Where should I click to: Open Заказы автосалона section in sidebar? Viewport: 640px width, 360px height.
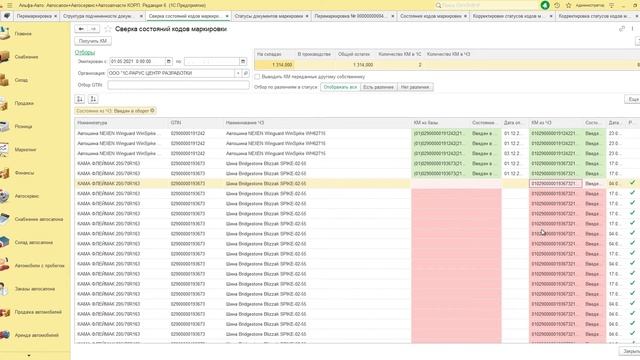(35, 289)
